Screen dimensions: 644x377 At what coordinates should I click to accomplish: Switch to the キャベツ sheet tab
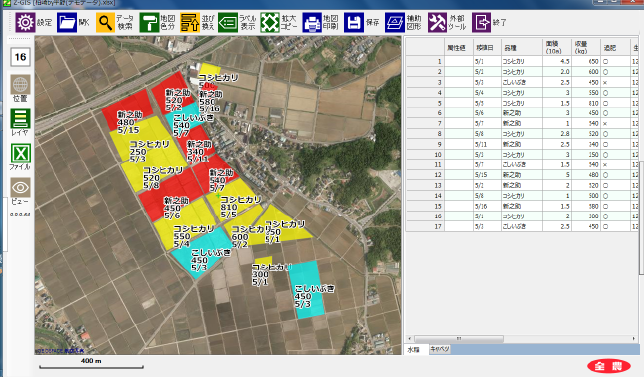[439, 349]
